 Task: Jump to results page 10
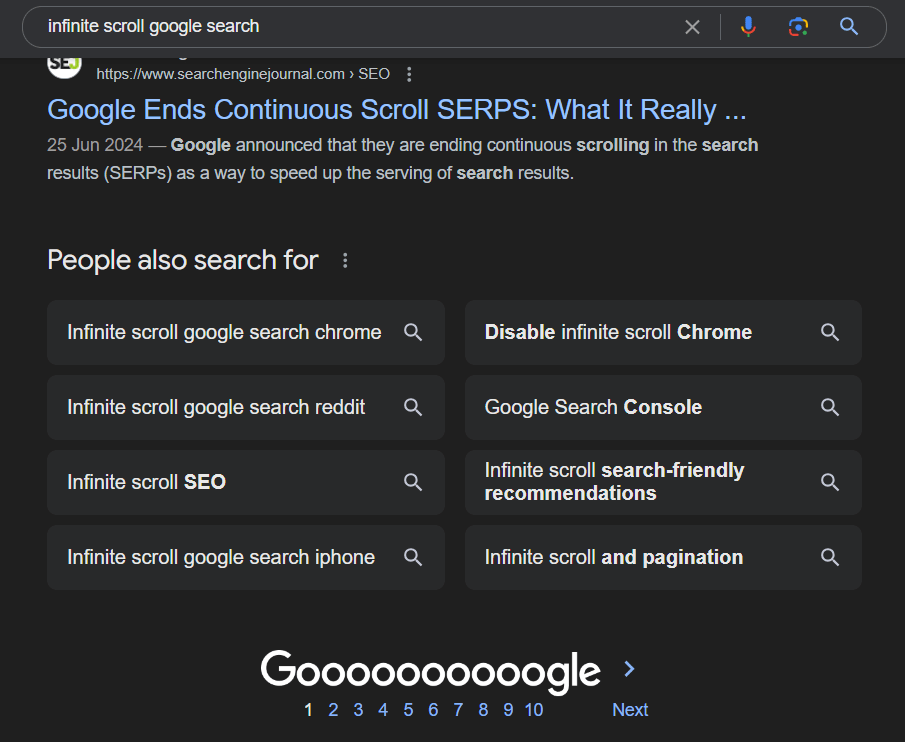(534, 710)
